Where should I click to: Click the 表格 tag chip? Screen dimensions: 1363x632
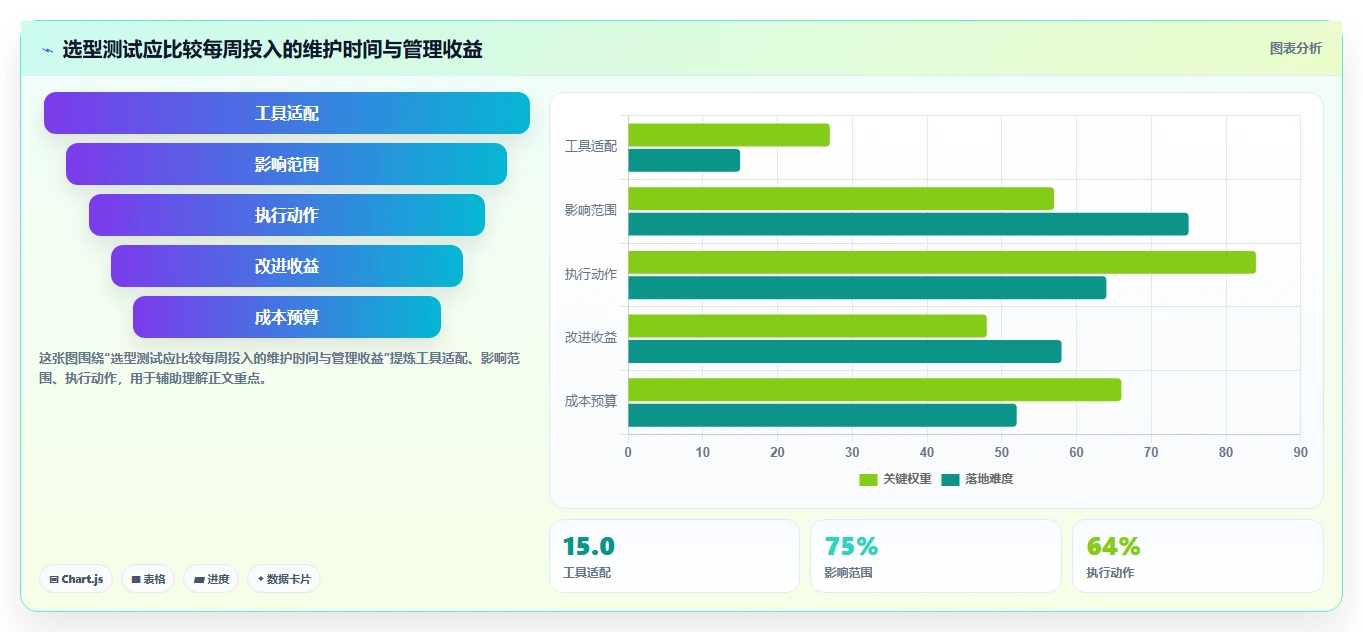click(148, 579)
